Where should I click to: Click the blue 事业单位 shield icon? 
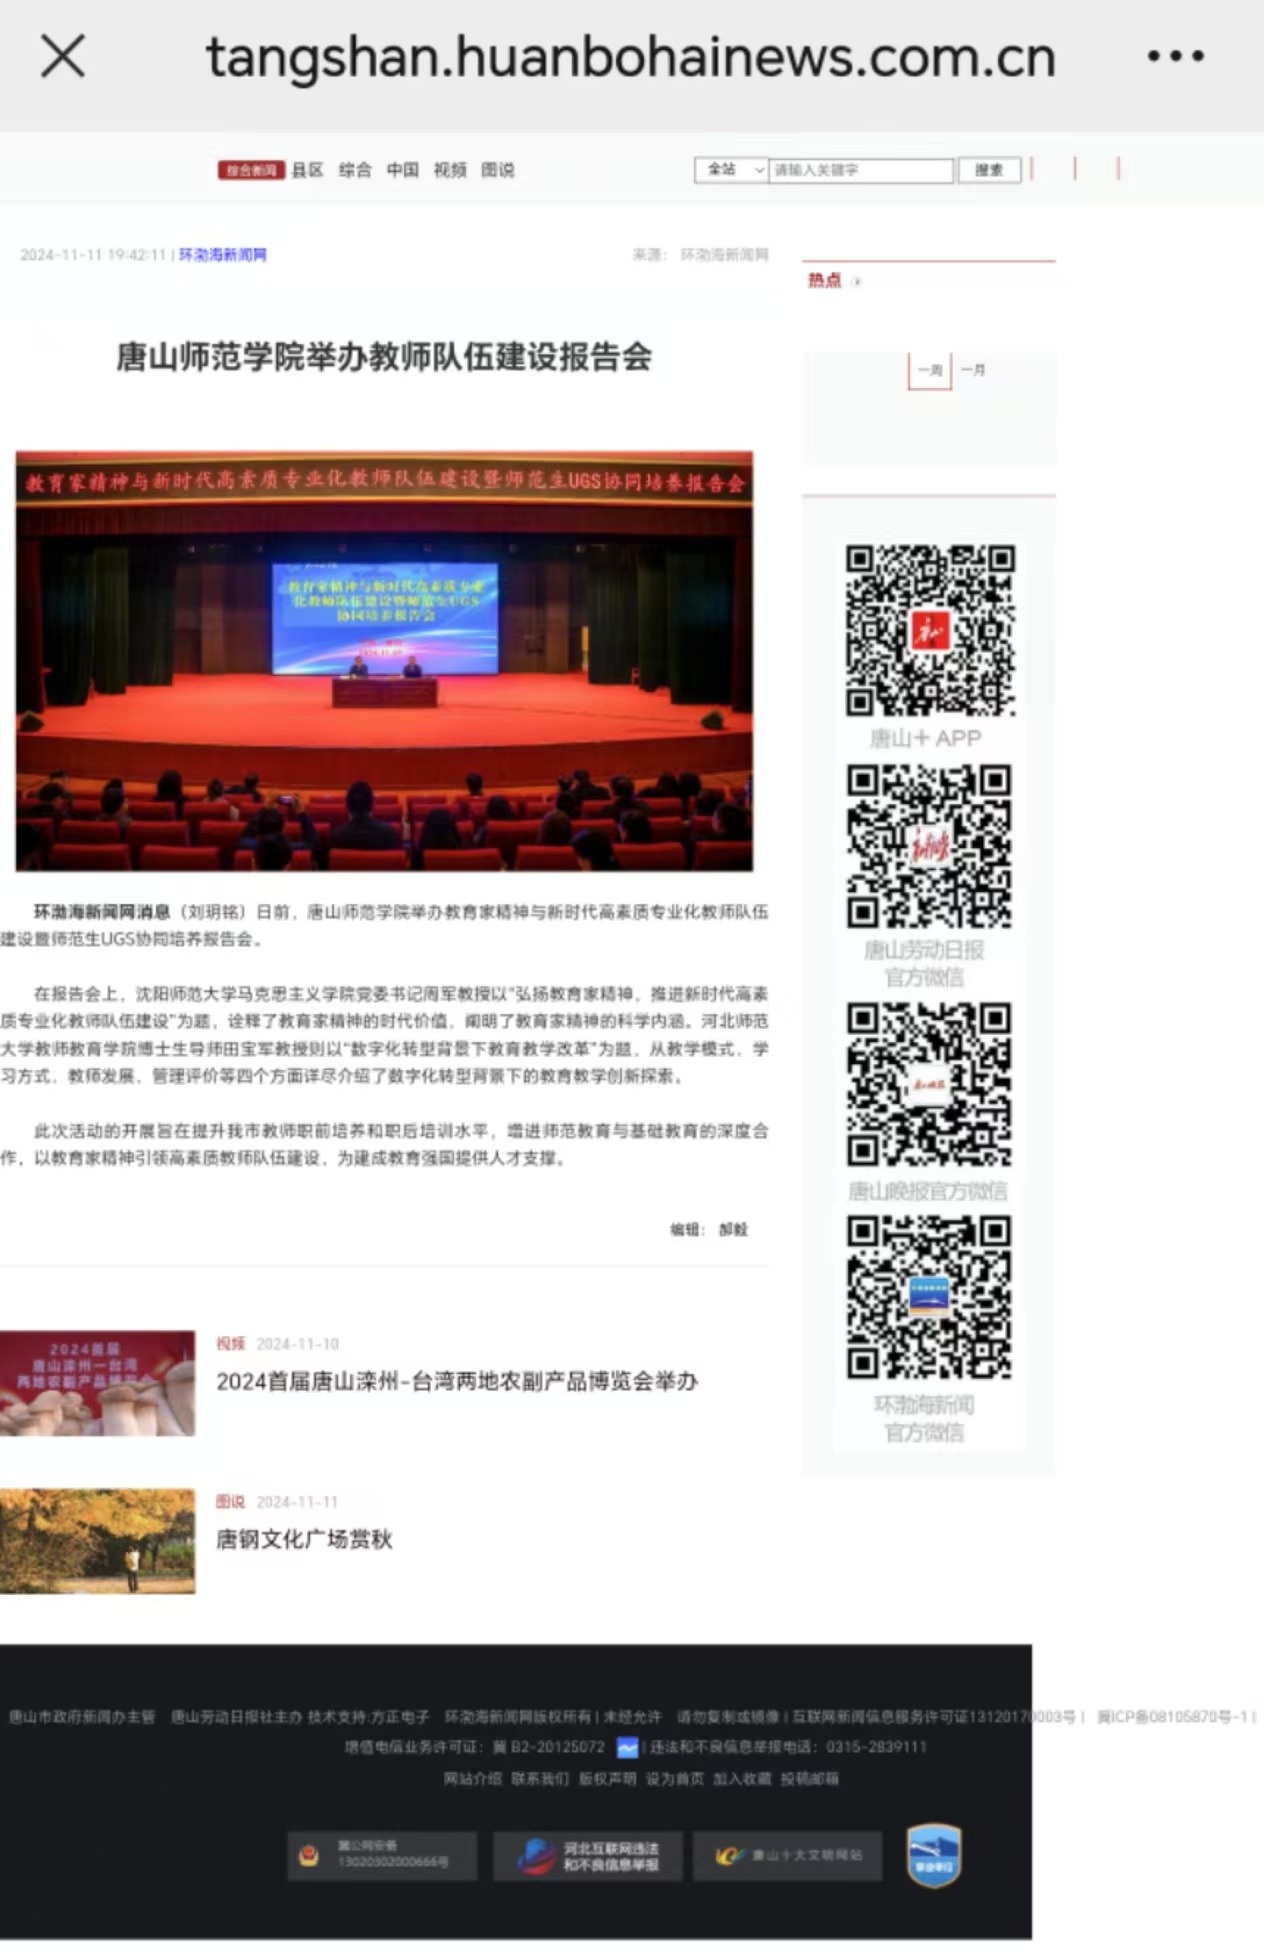pos(934,1856)
